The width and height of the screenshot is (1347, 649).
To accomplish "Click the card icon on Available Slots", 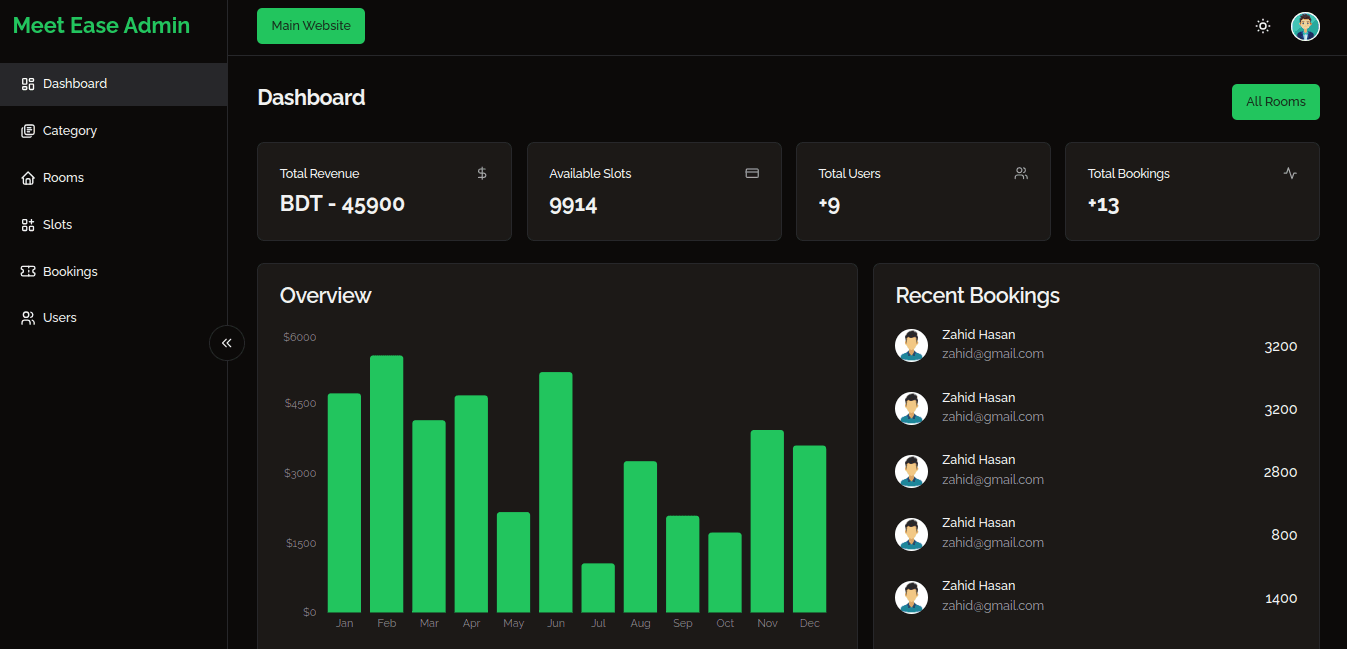I will pos(752,173).
